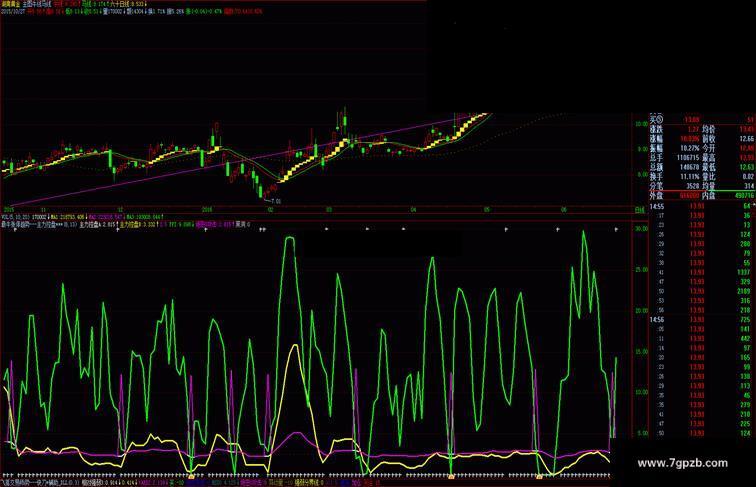Click the 日线 period label on time axis
The width and height of the screenshot is (756, 487).
639,210
